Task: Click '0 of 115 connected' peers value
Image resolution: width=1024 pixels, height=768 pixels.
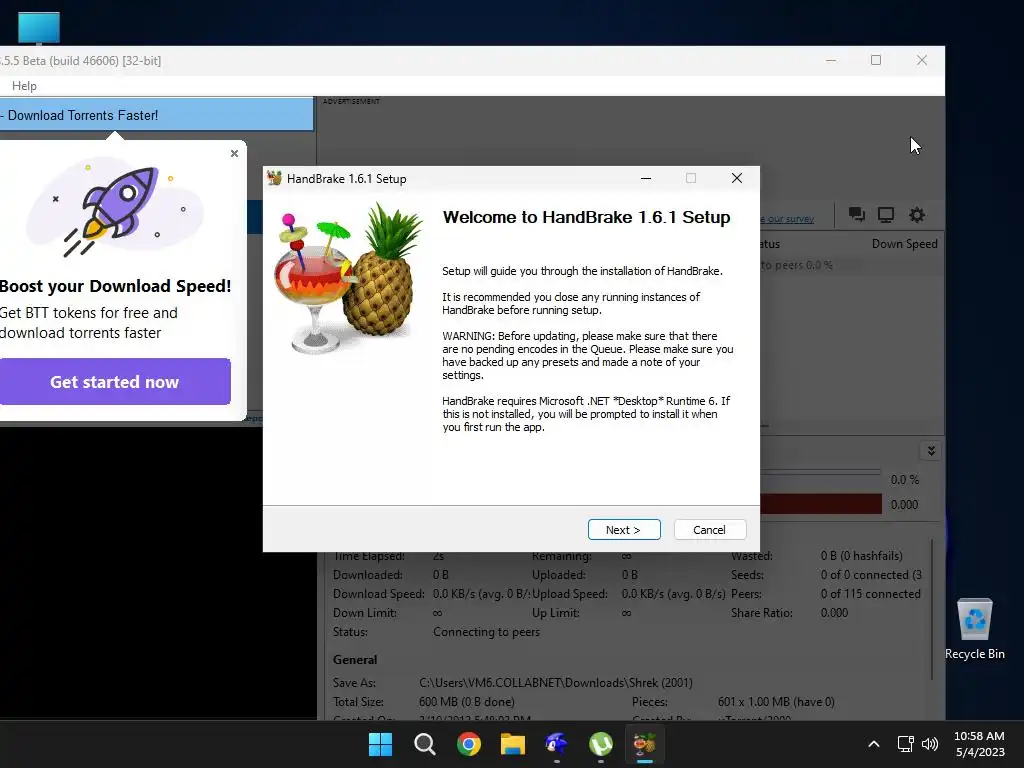Action: [871, 594]
